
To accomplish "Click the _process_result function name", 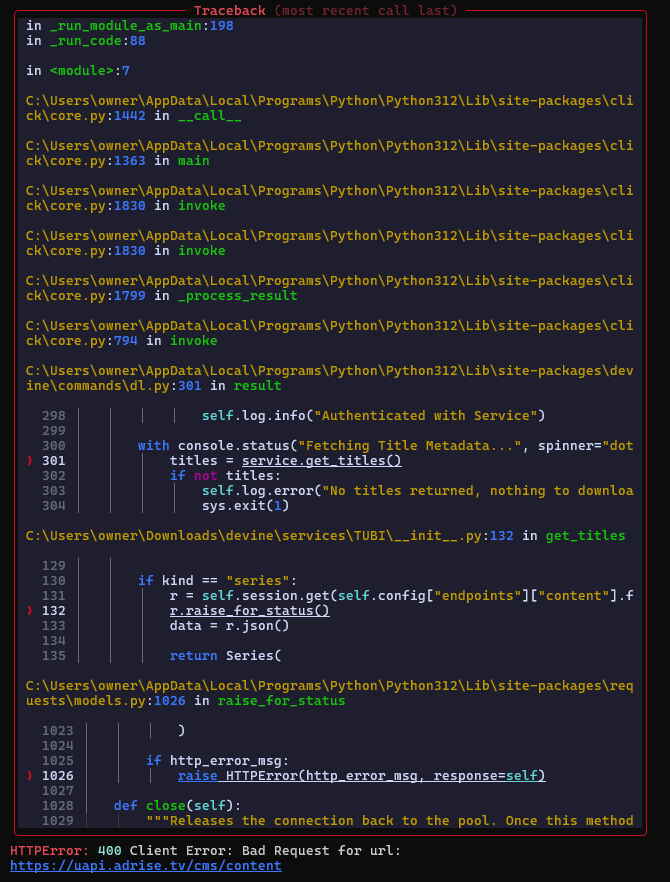I will pyautogui.click(x=237, y=296).
